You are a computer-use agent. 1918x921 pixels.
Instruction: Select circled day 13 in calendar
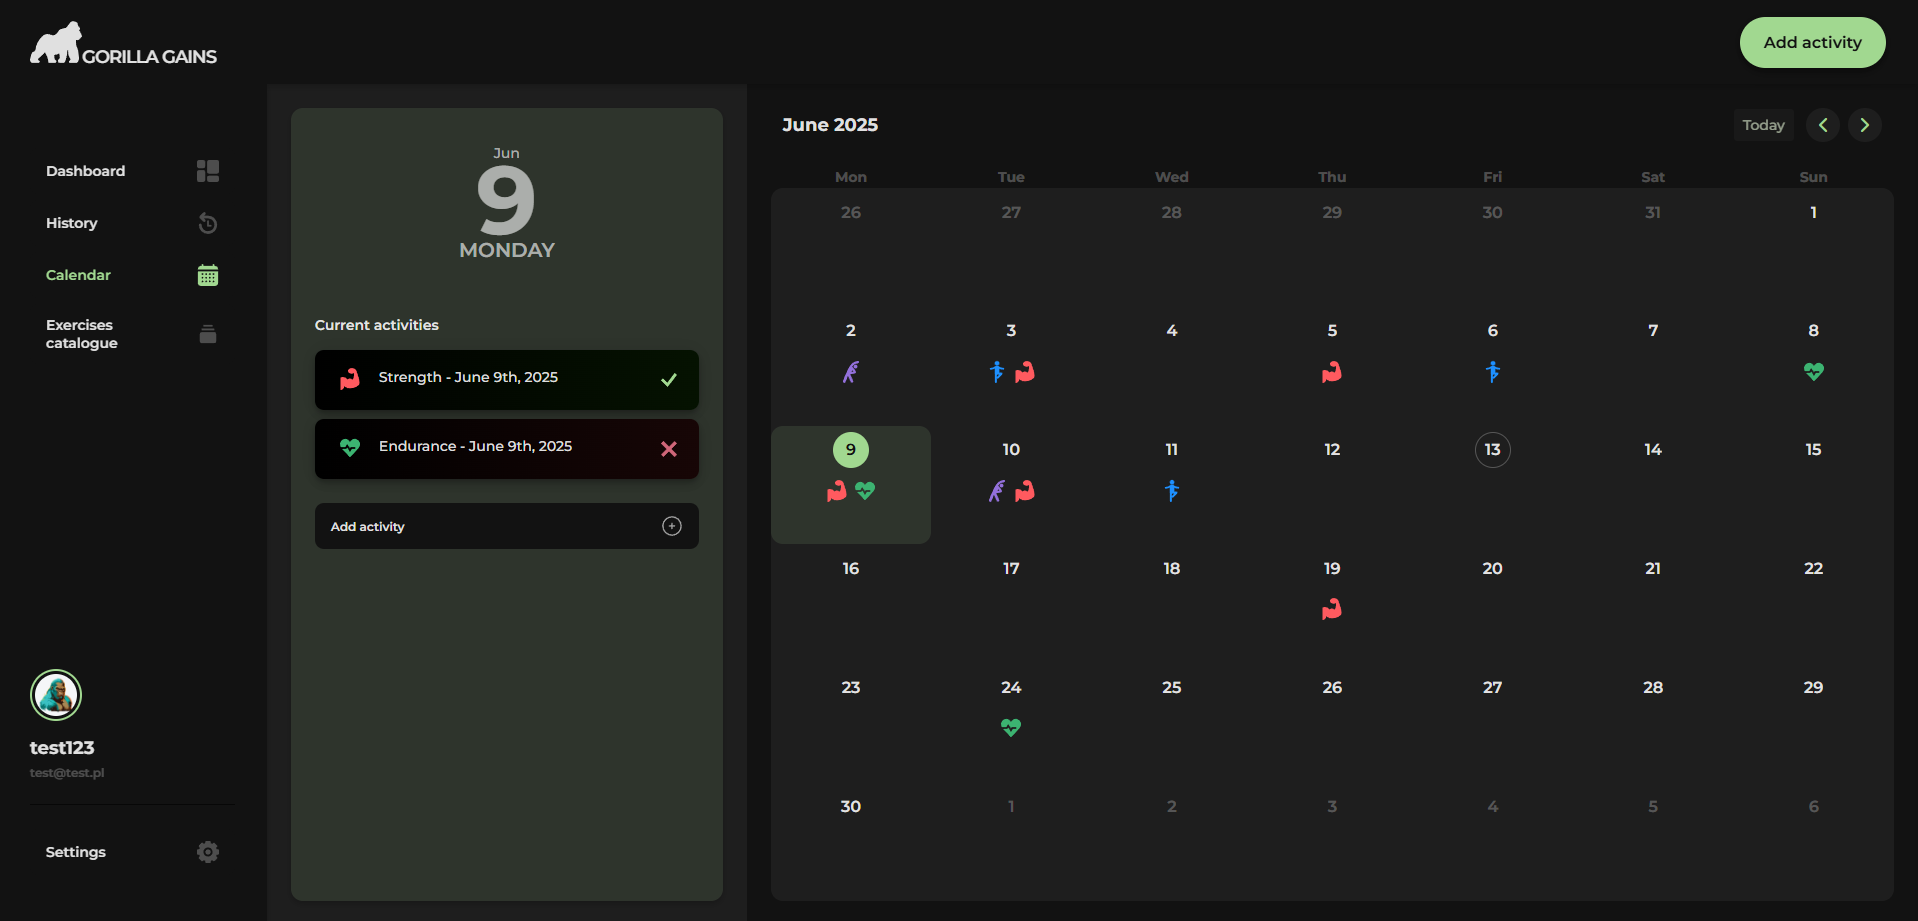pos(1493,450)
